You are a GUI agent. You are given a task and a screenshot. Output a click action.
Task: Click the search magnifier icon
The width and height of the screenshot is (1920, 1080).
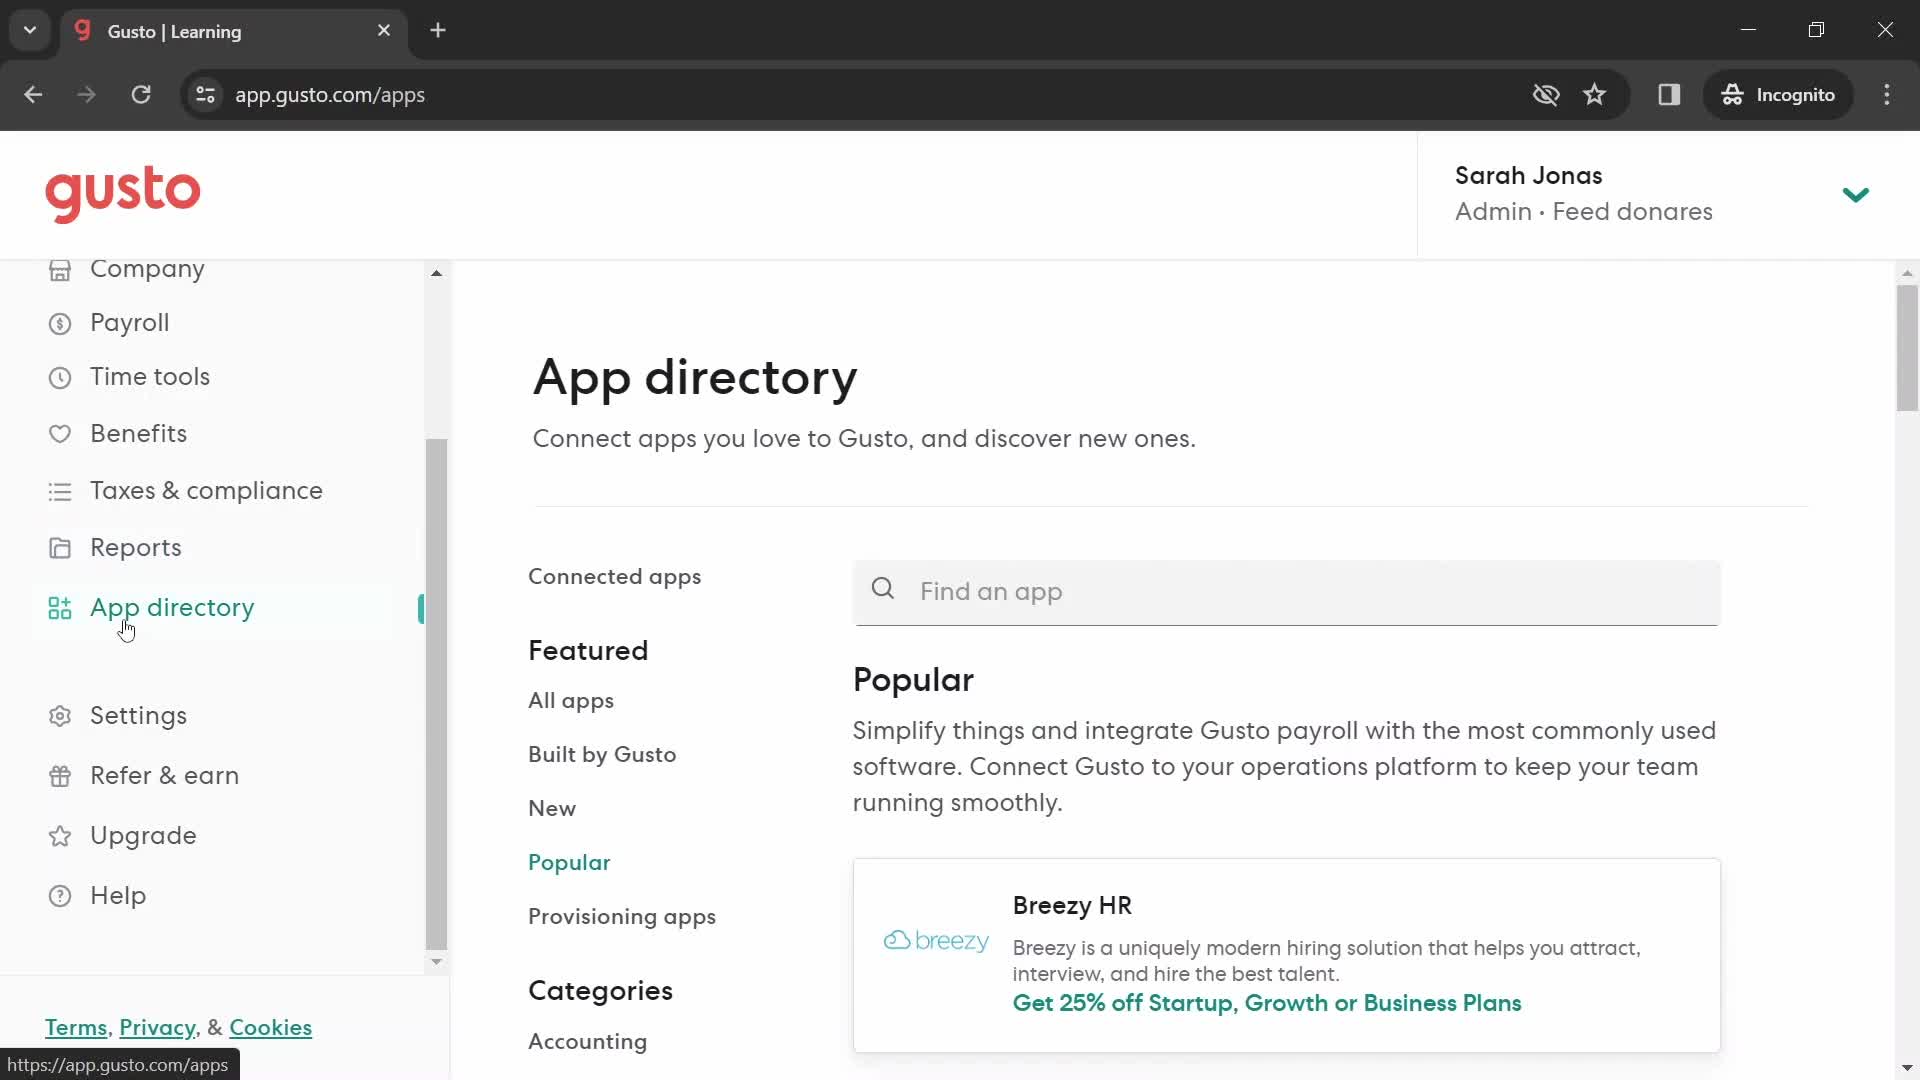point(883,589)
